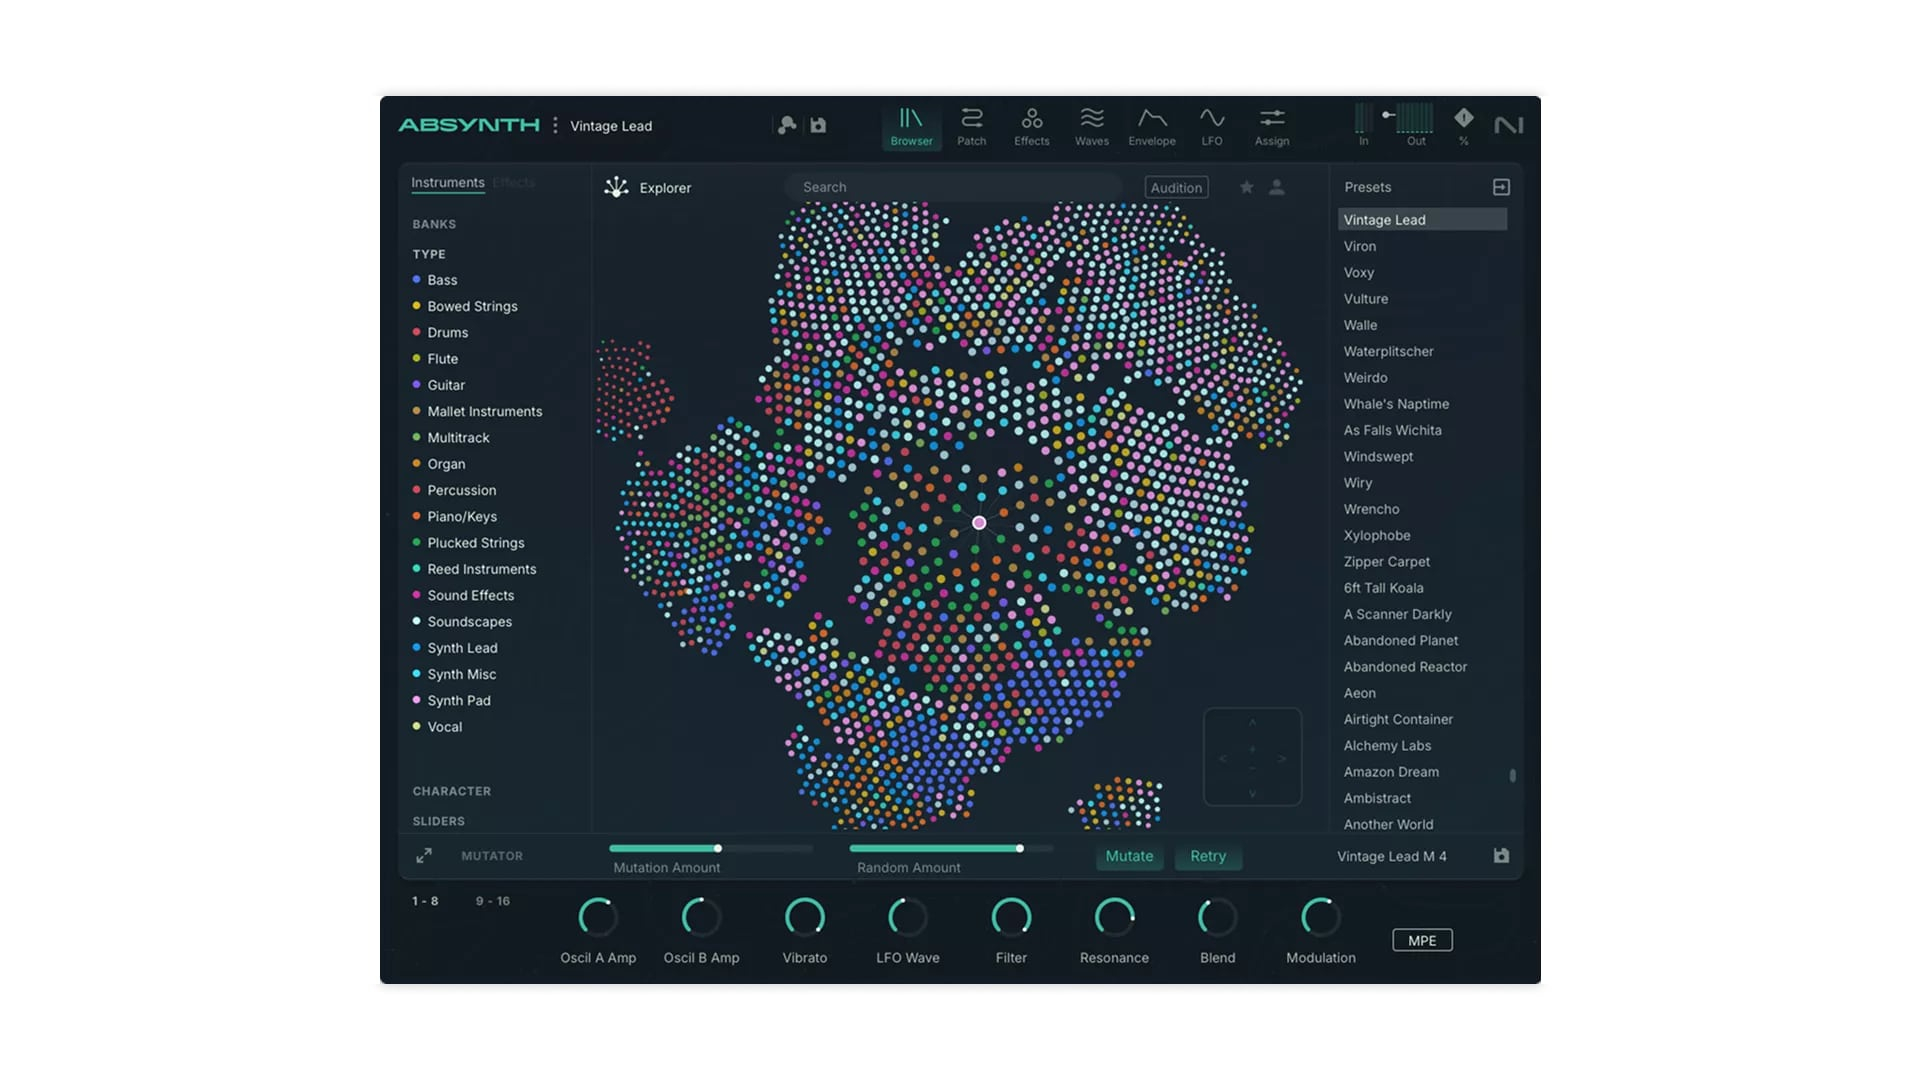
Task: Click the save preset icon in header
Action: pos(818,125)
